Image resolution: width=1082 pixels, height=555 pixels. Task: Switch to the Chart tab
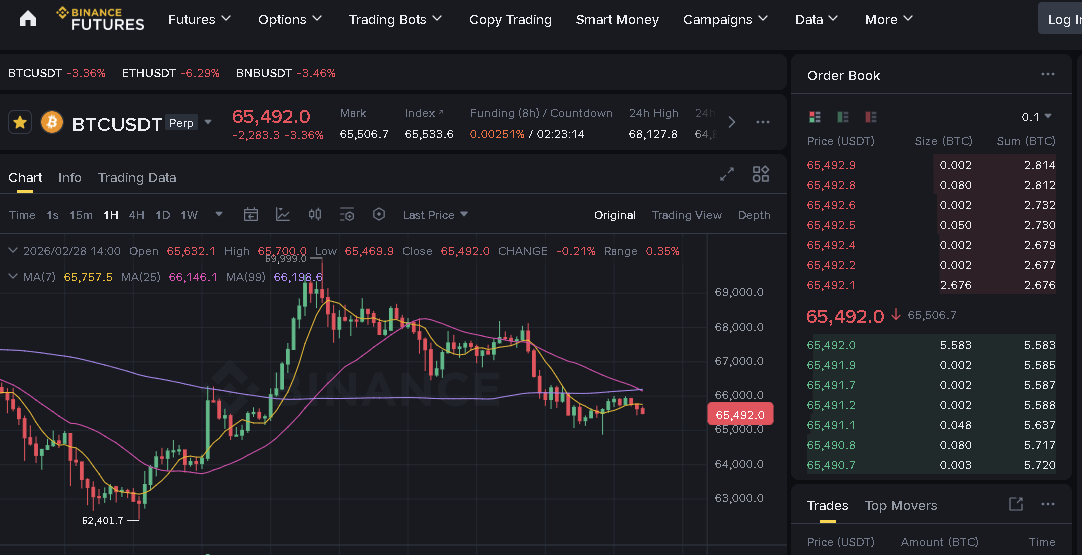tap(25, 177)
